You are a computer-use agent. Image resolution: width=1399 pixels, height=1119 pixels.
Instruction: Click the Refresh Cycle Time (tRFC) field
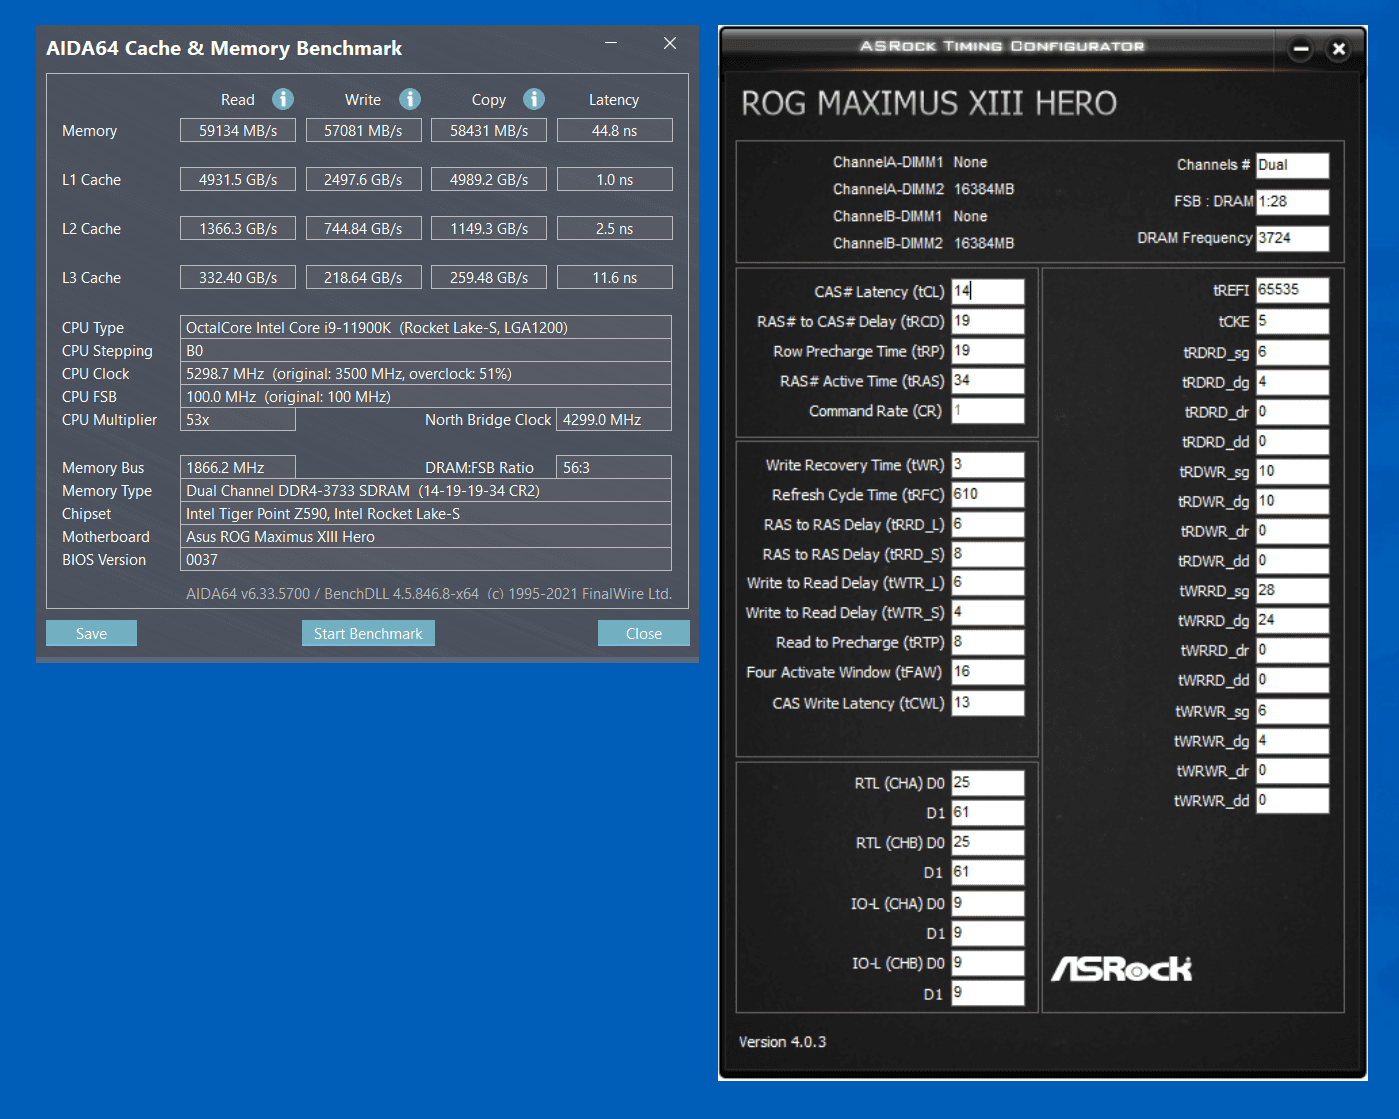[987, 494]
